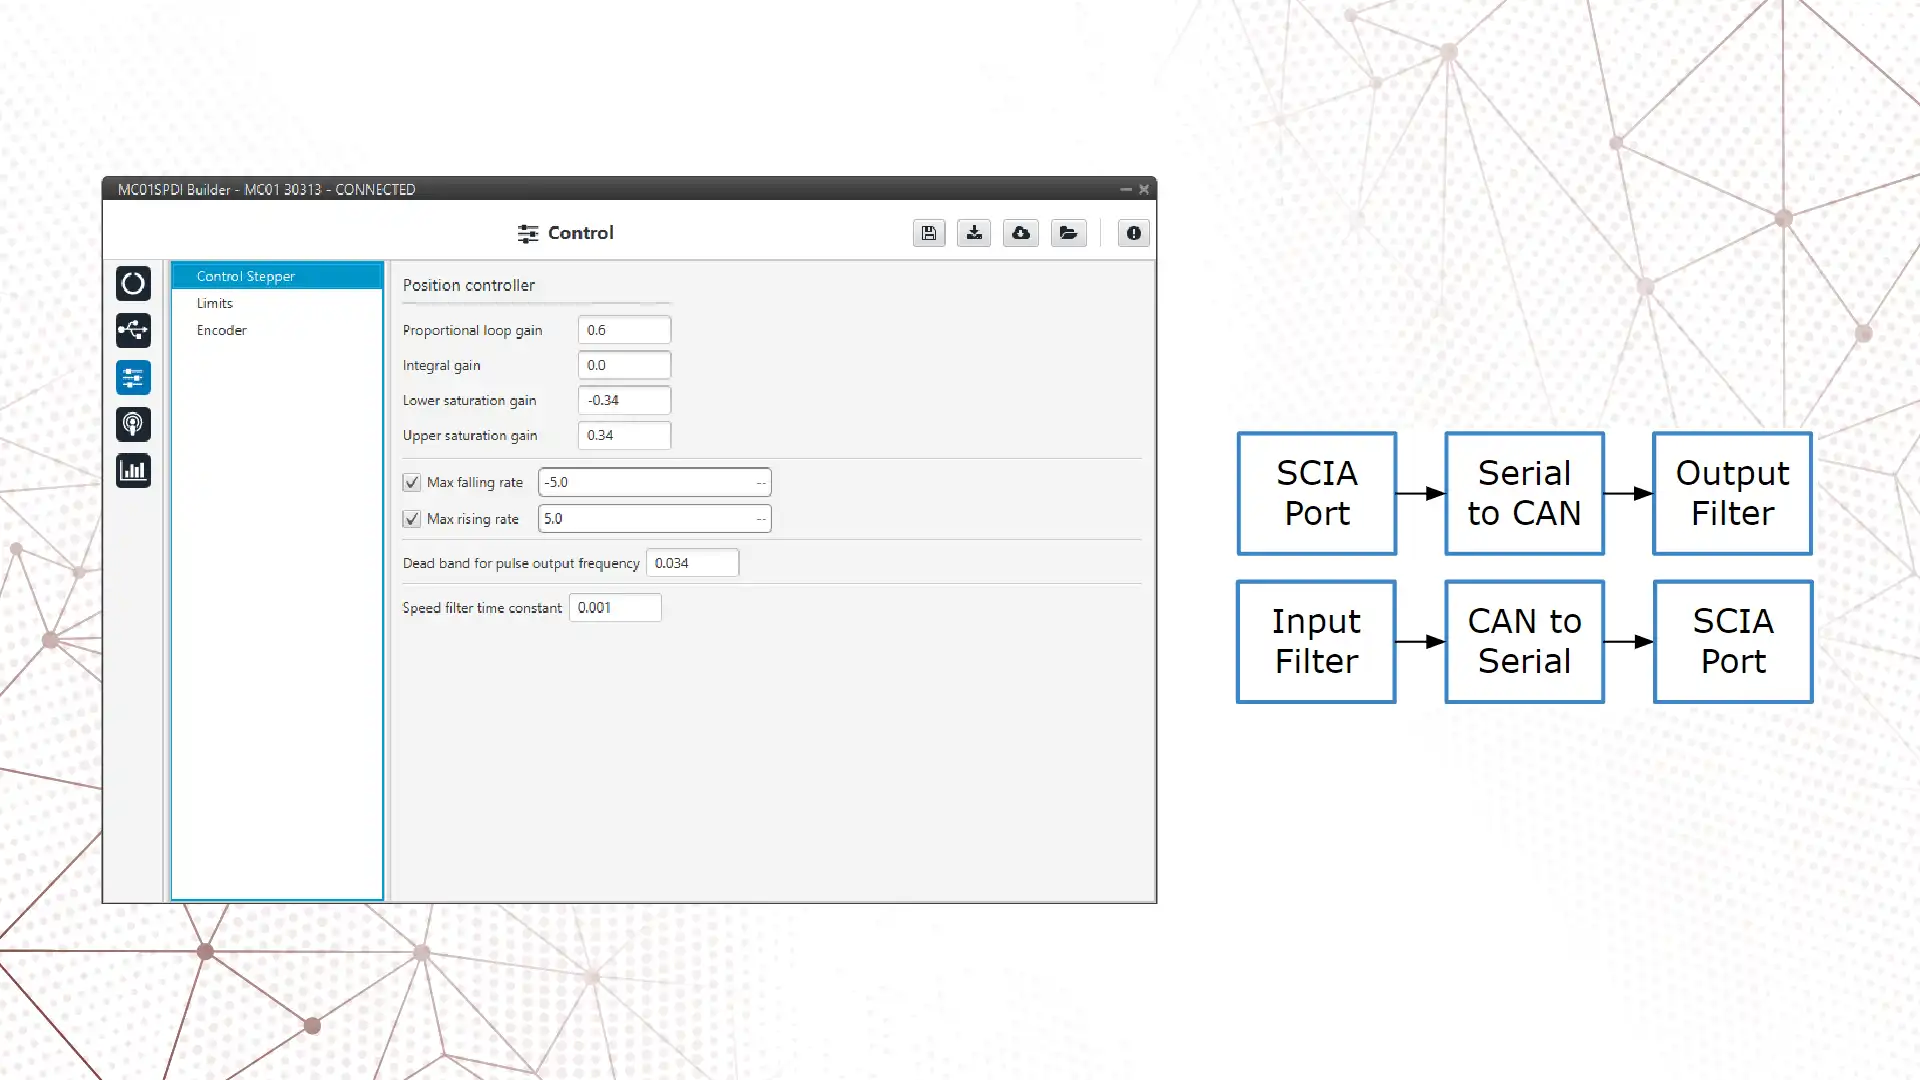
Task: Click the Dead band pulse frequency field
Action: 692,563
